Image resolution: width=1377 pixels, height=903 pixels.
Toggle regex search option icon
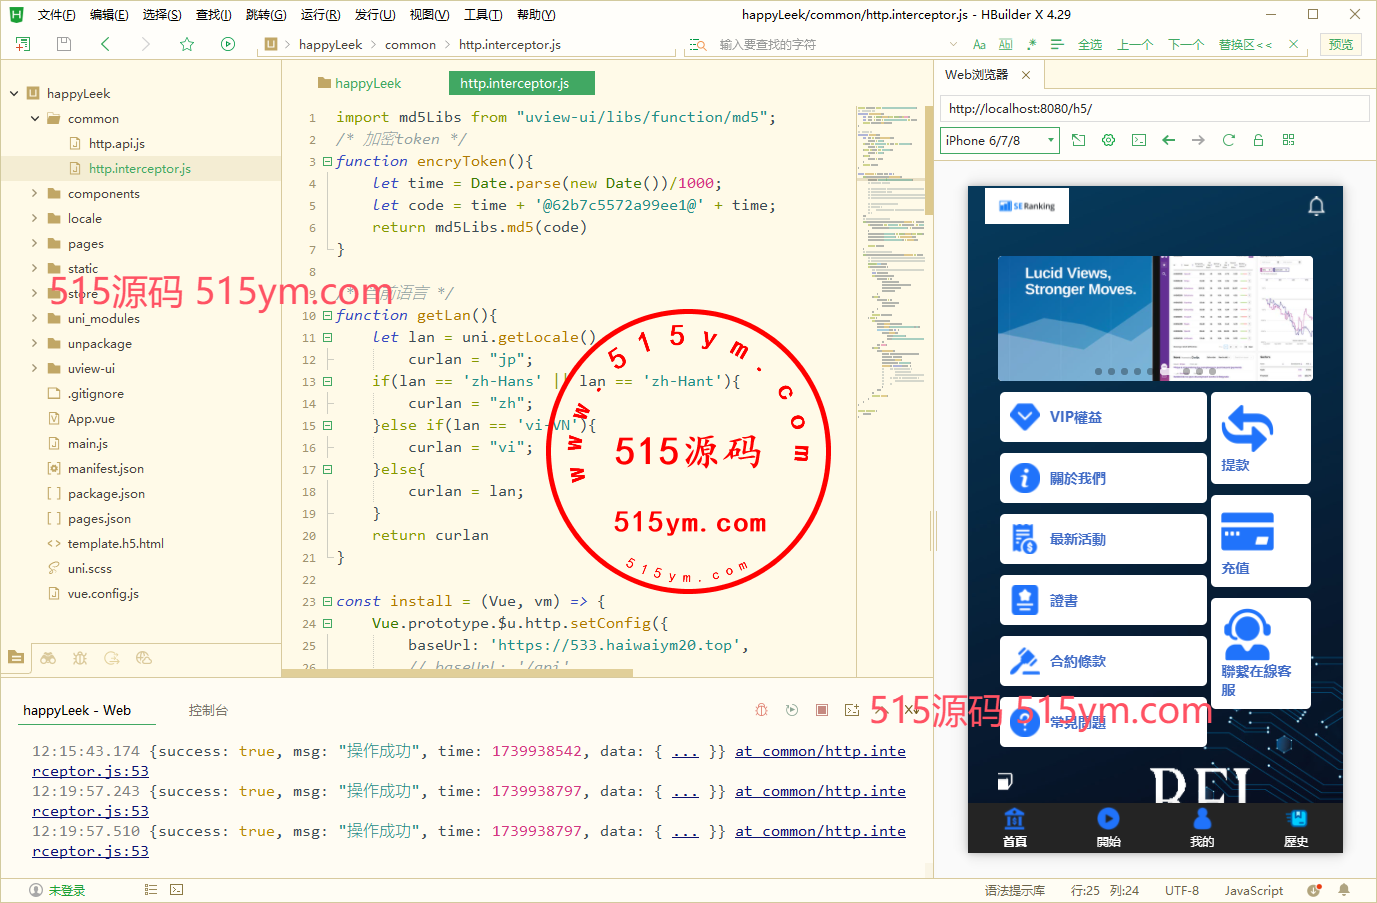coord(1031,45)
